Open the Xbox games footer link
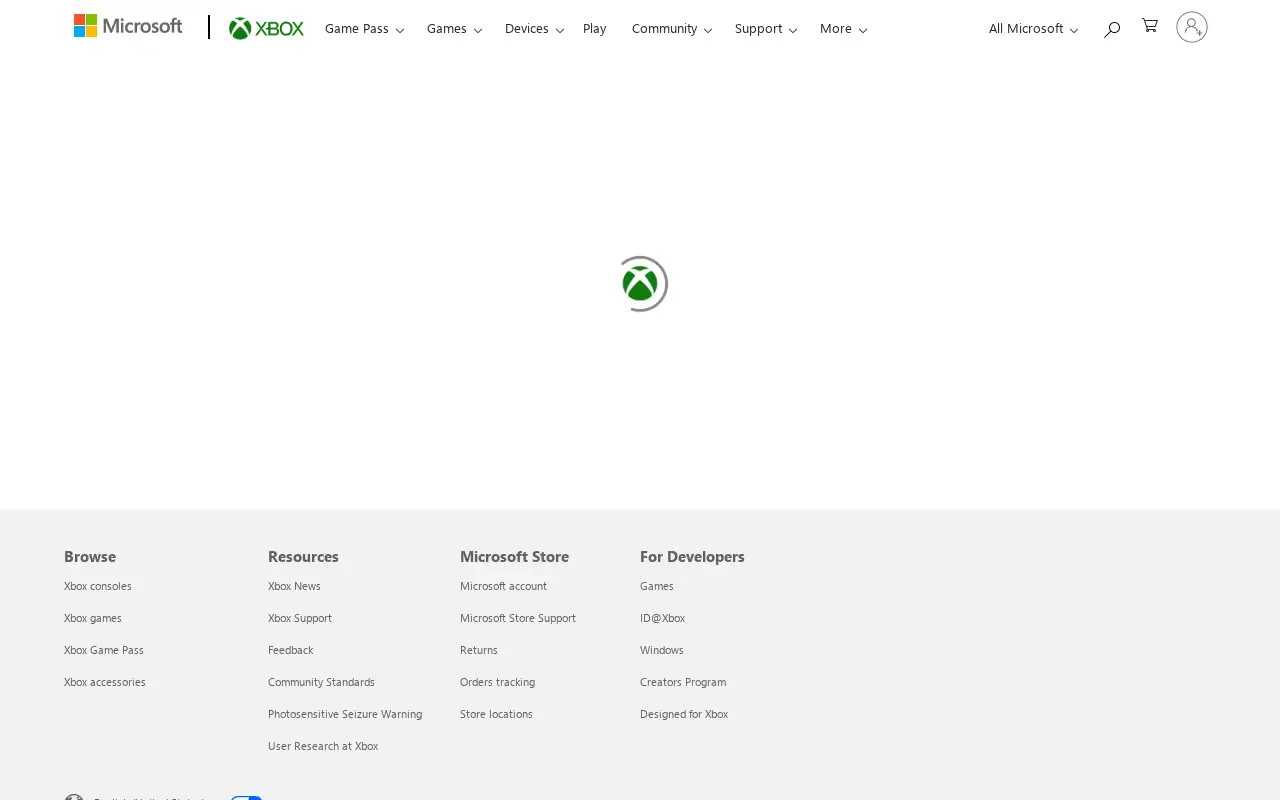The image size is (1280, 800). pos(93,618)
